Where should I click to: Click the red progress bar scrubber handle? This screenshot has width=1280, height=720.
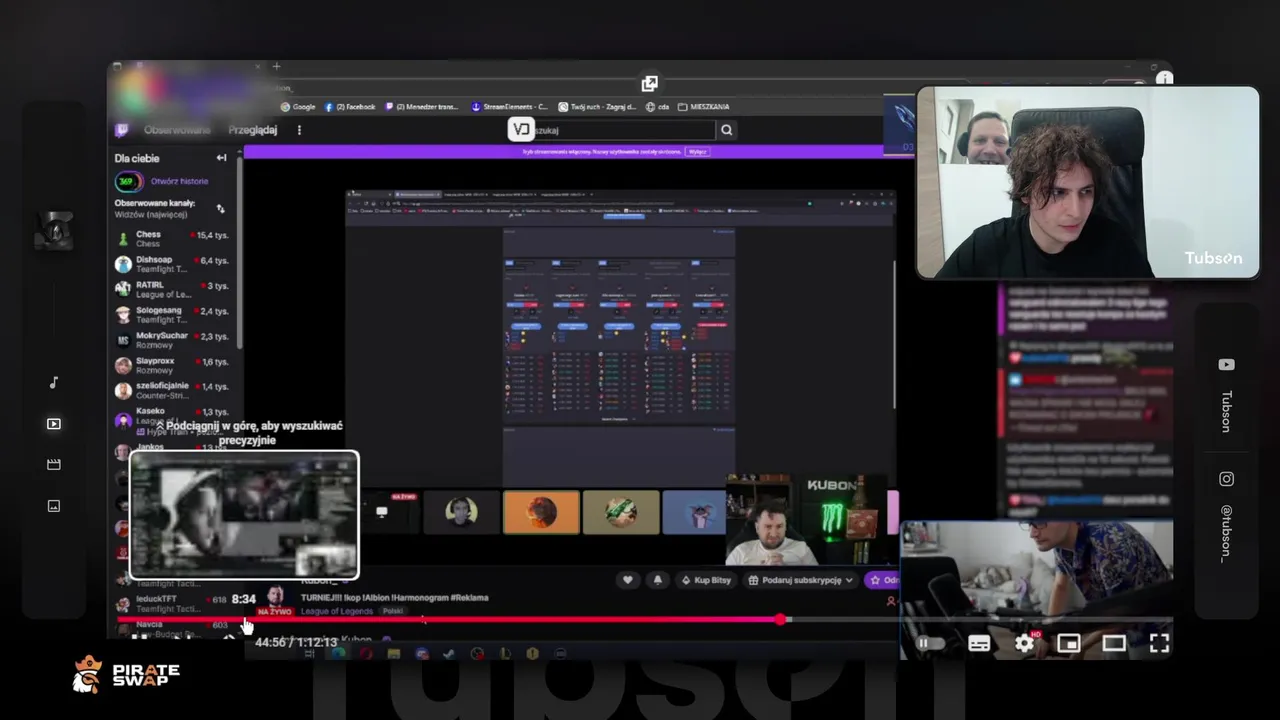[x=781, y=620]
